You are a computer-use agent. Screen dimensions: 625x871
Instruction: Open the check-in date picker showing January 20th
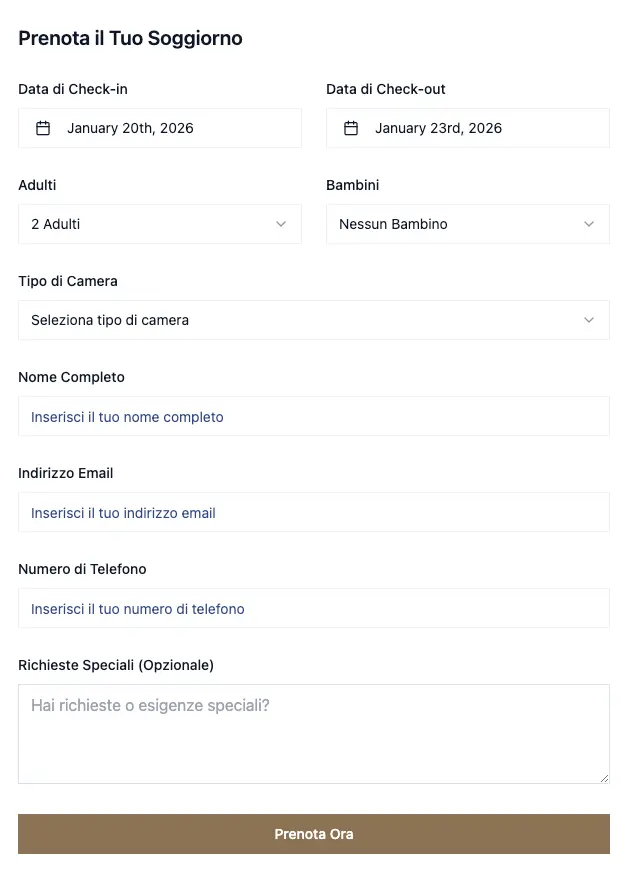(x=160, y=128)
